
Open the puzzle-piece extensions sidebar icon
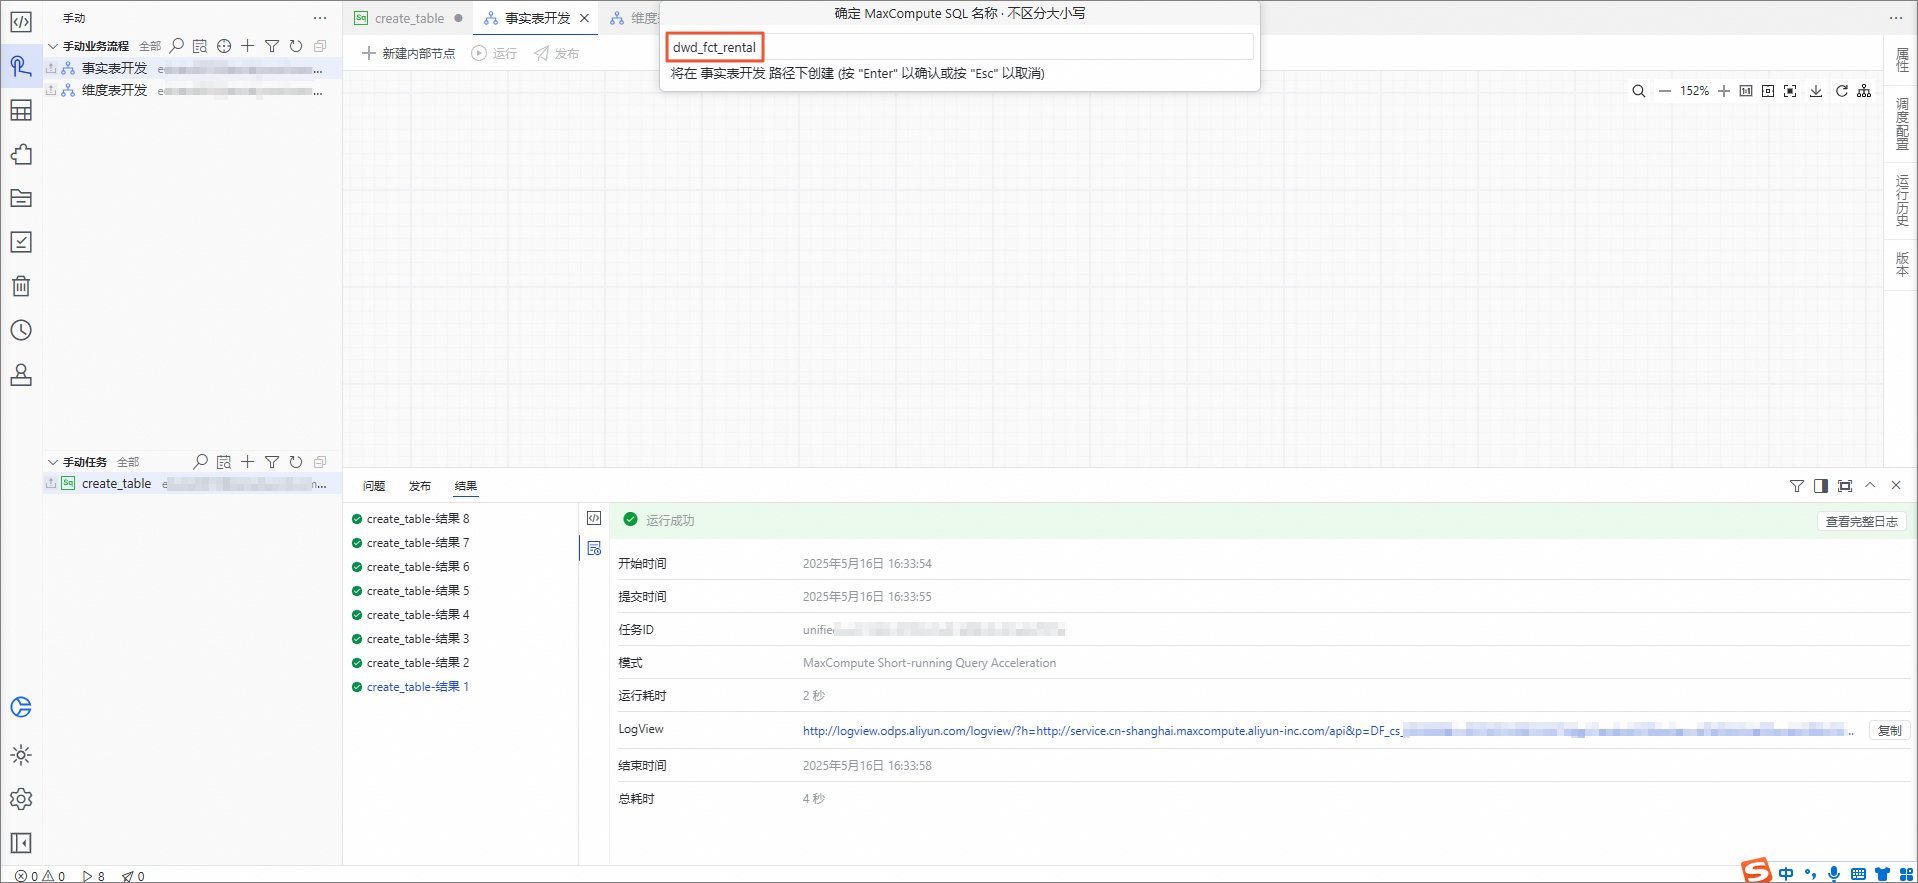pos(21,154)
